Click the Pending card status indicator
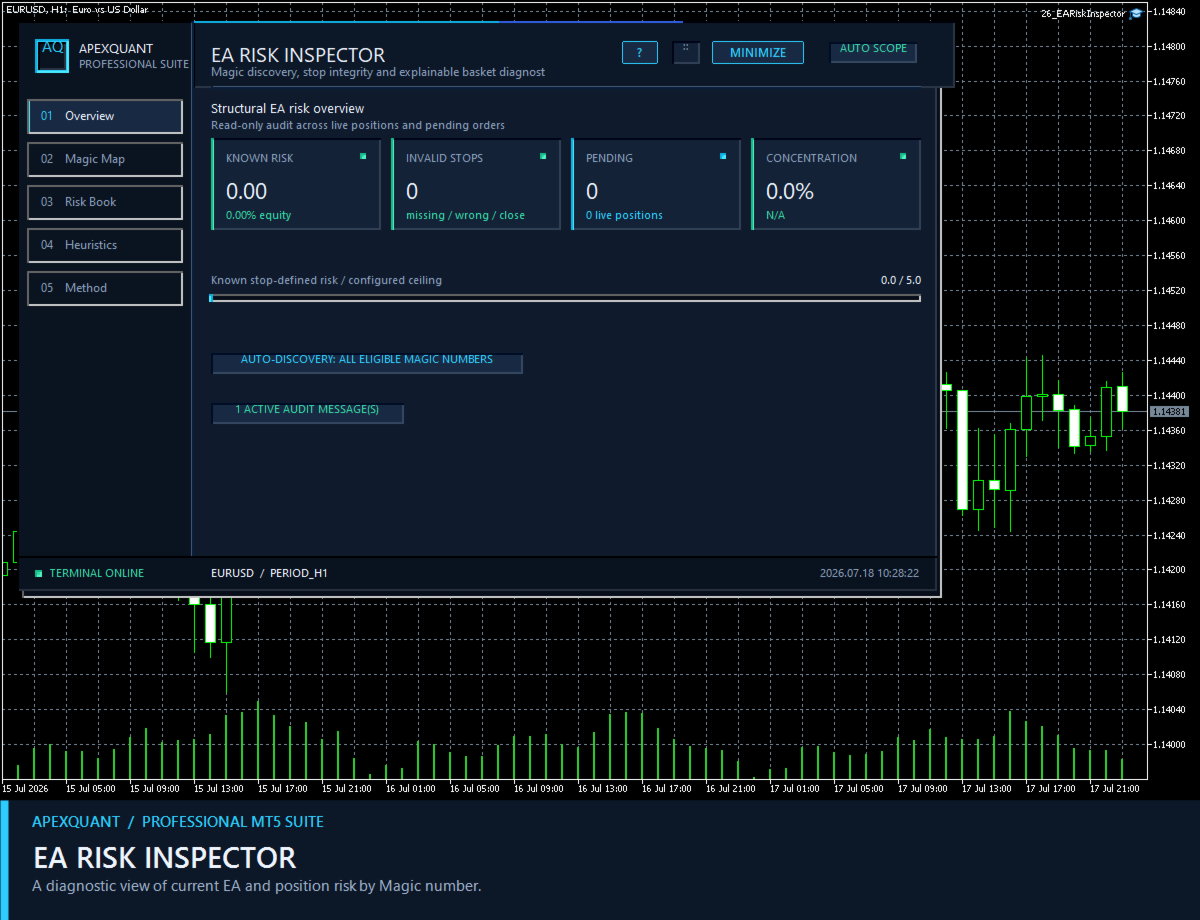Screen dimensions: 1200x920 (x=723, y=156)
